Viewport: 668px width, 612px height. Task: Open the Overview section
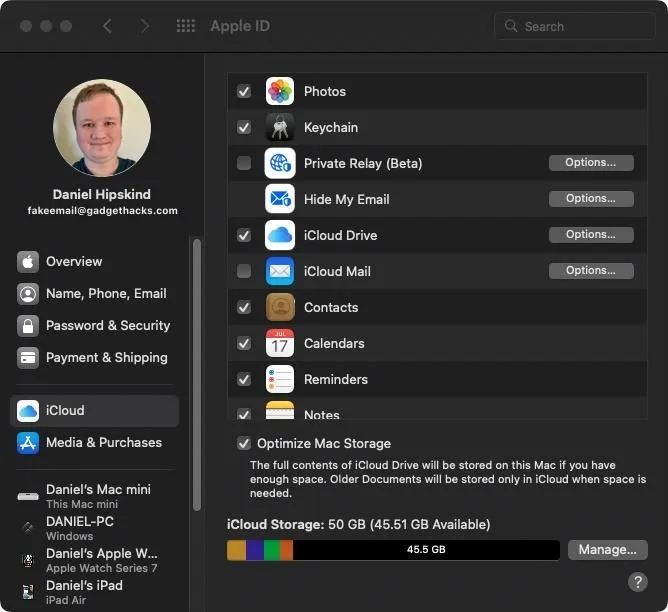(95, 261)
